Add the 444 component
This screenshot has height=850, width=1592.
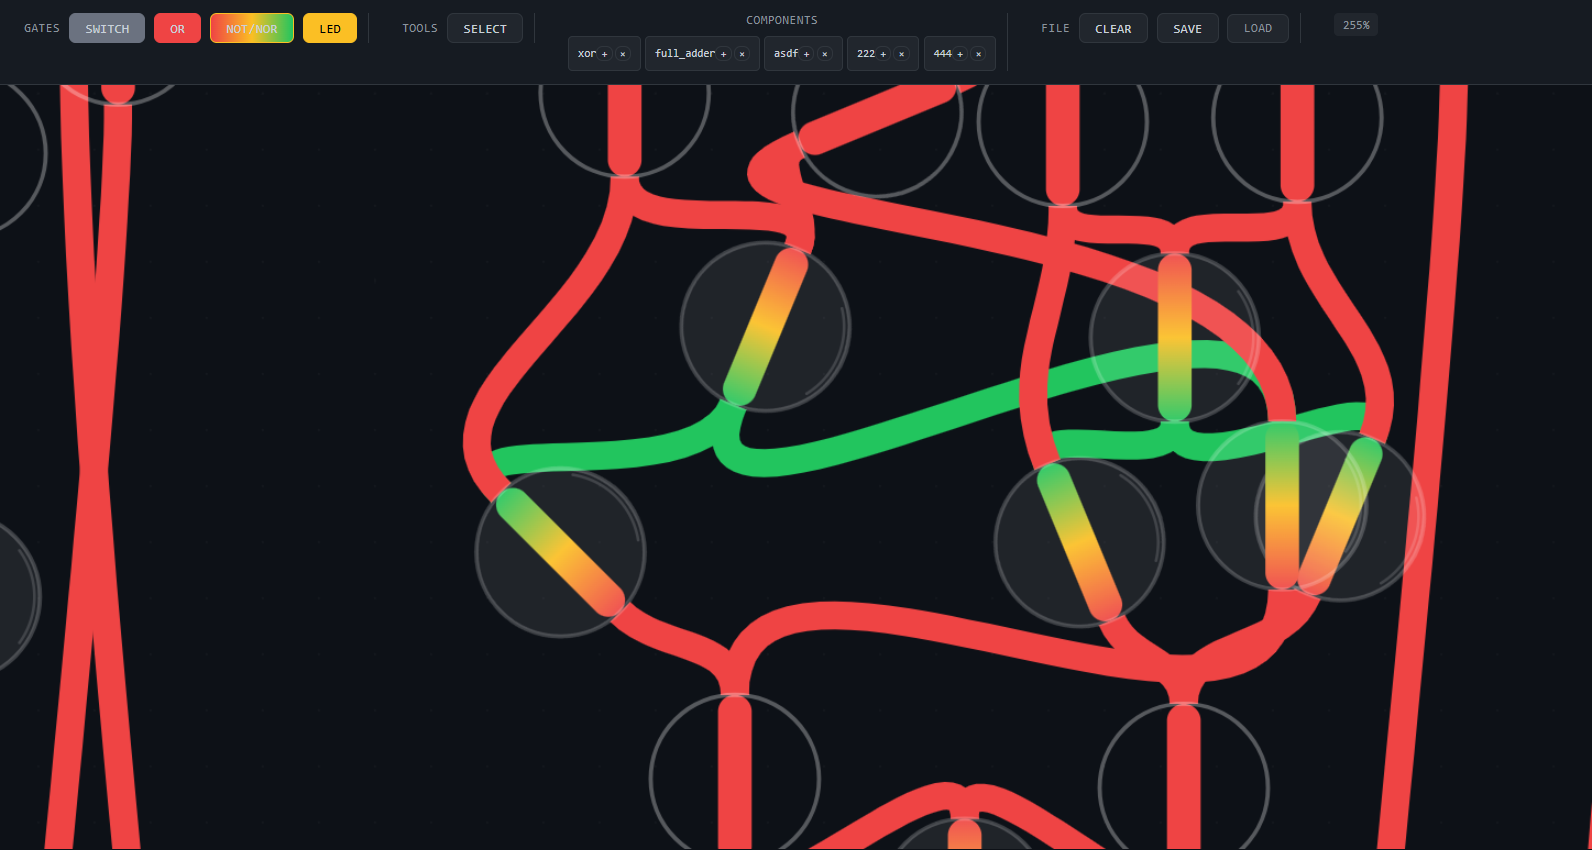[960, 54]
